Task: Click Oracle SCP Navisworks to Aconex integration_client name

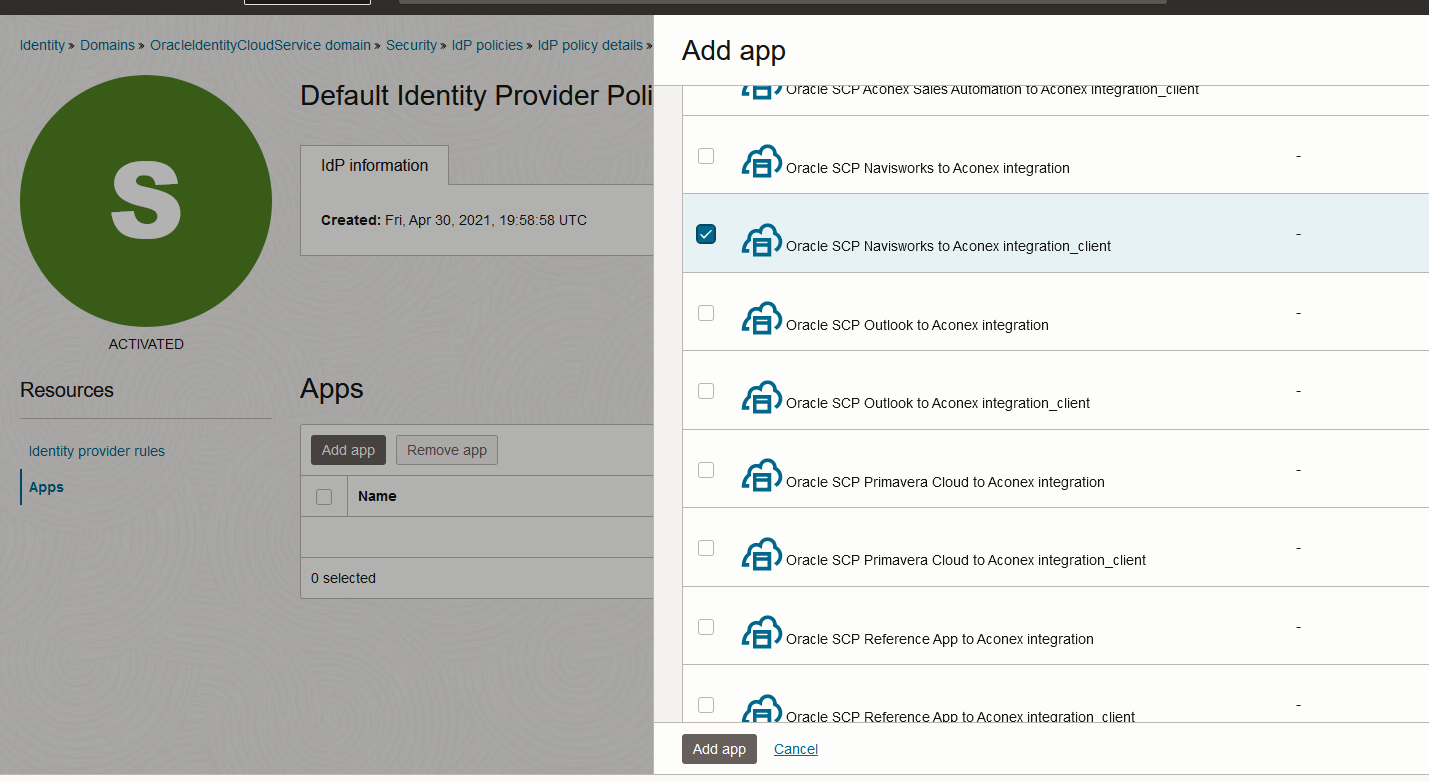Action: [948, 246]
